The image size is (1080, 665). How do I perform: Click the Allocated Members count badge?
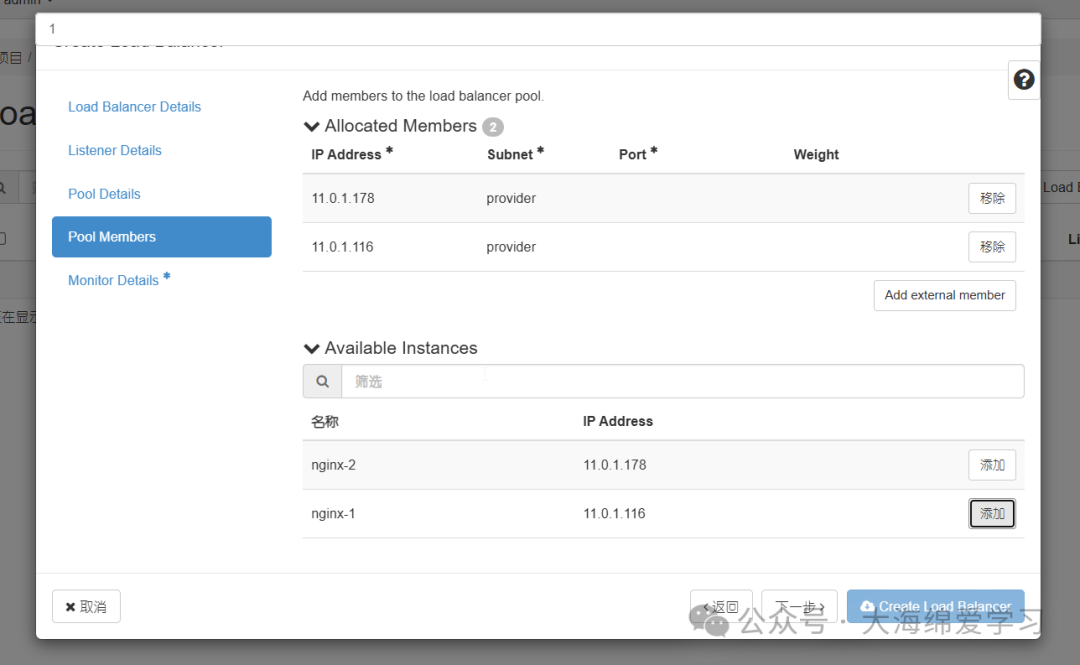point(492,127)
